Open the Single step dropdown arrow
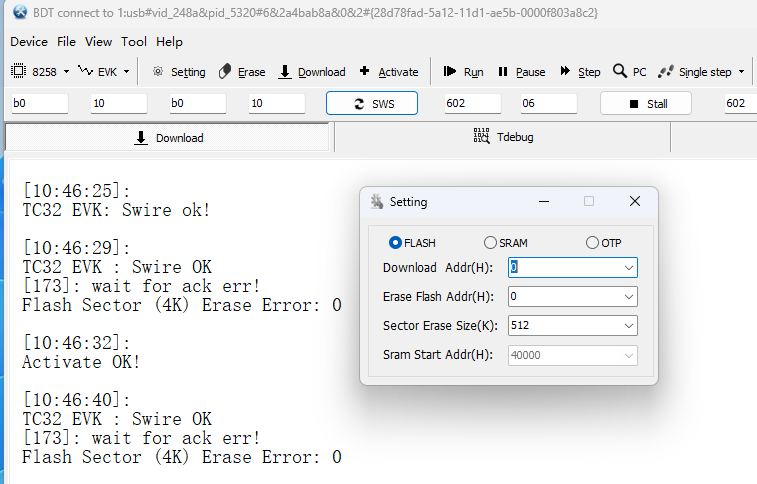Screen dimensions: 757x484 pyautogui.click(x=741, y=72)
